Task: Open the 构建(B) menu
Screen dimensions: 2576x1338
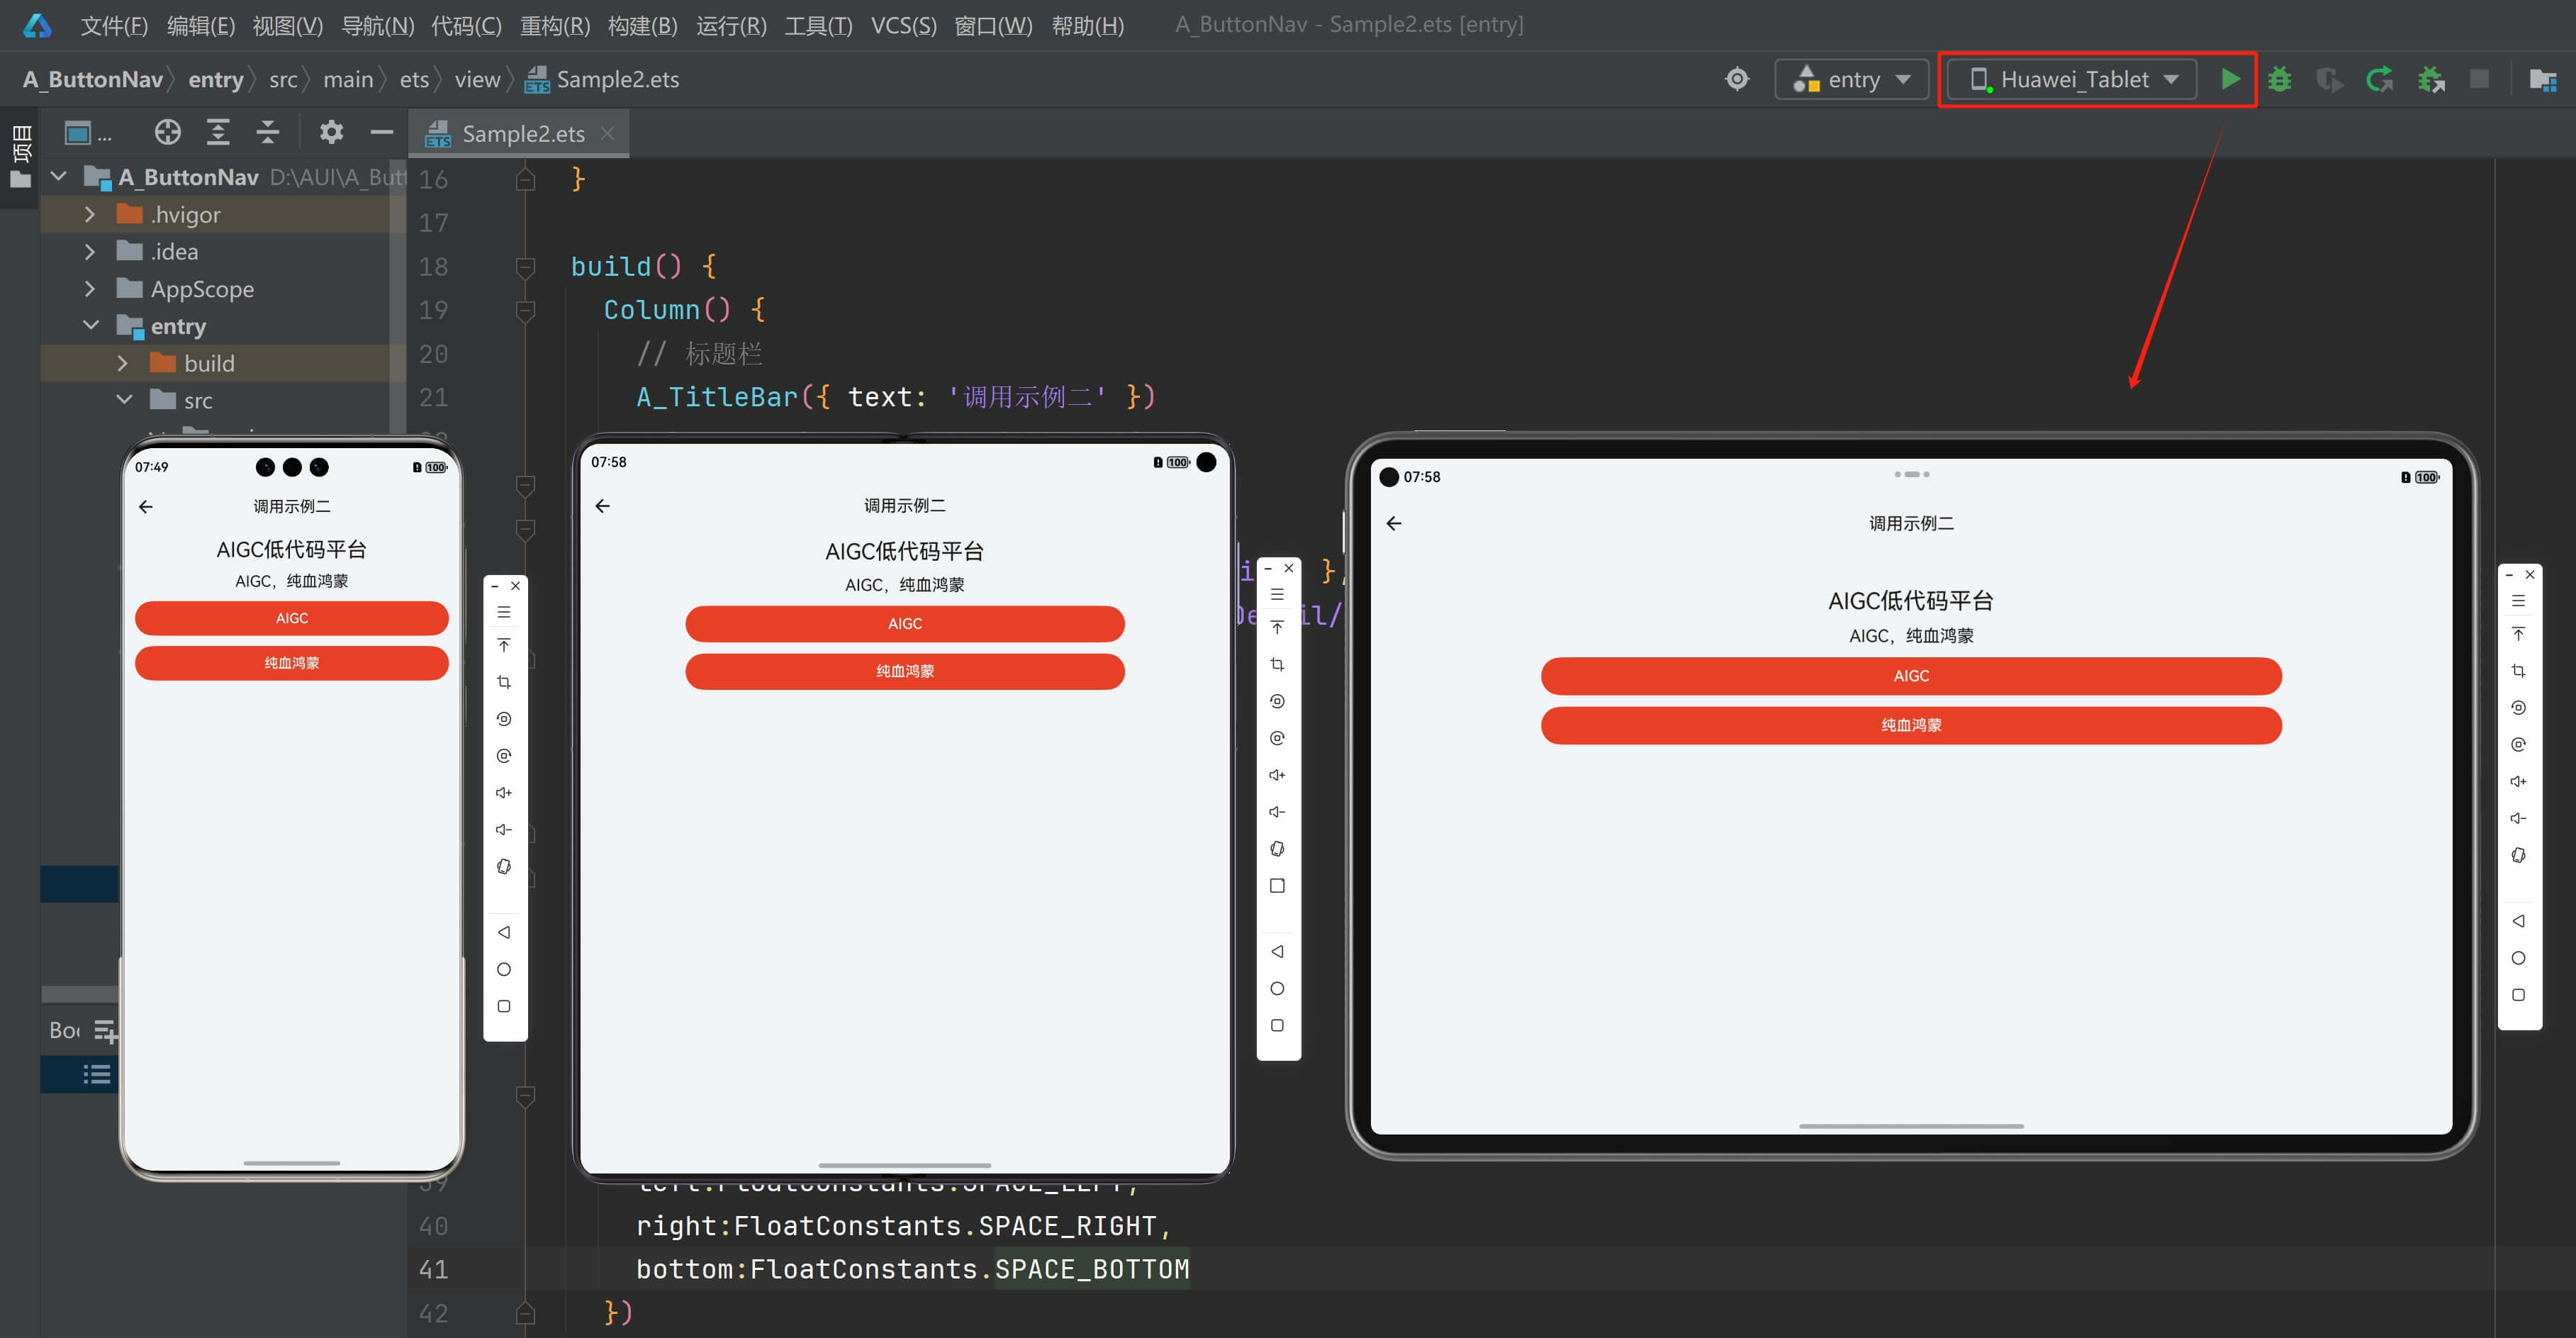Action: coord(642,25)
